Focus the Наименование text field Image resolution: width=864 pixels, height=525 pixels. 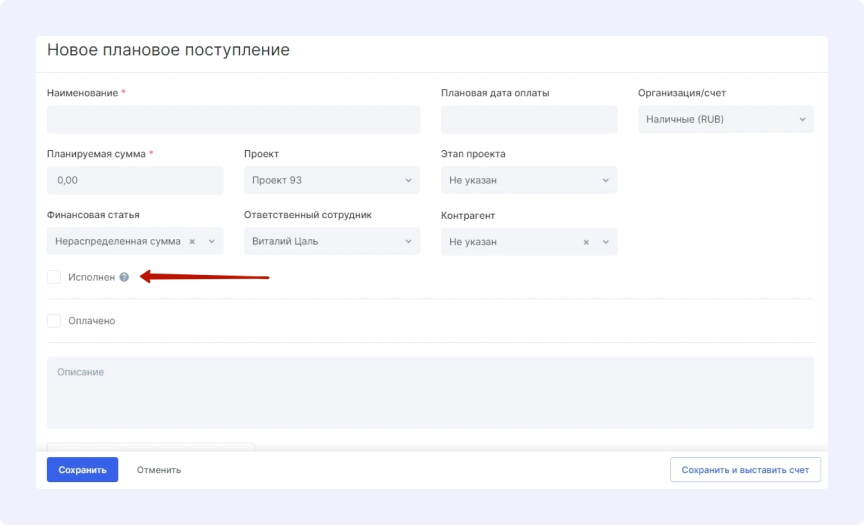[233, 120]
